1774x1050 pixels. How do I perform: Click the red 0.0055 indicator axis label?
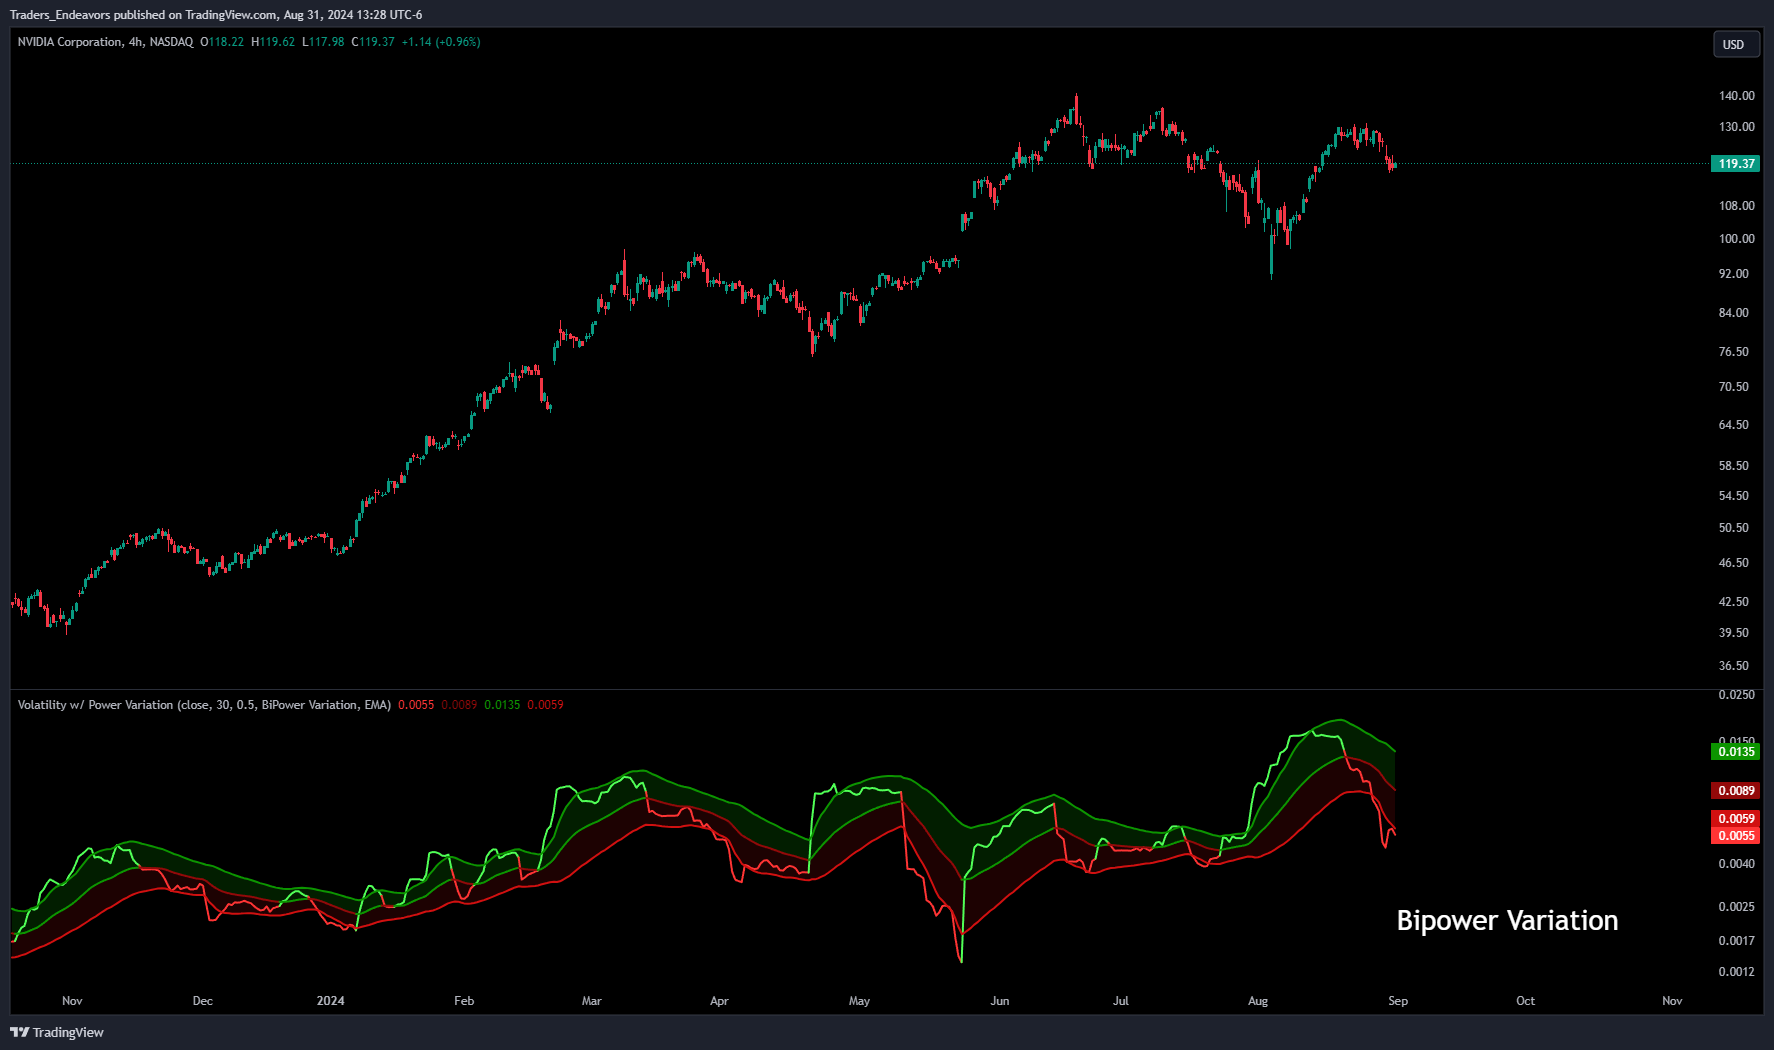tap(1736, 836)
